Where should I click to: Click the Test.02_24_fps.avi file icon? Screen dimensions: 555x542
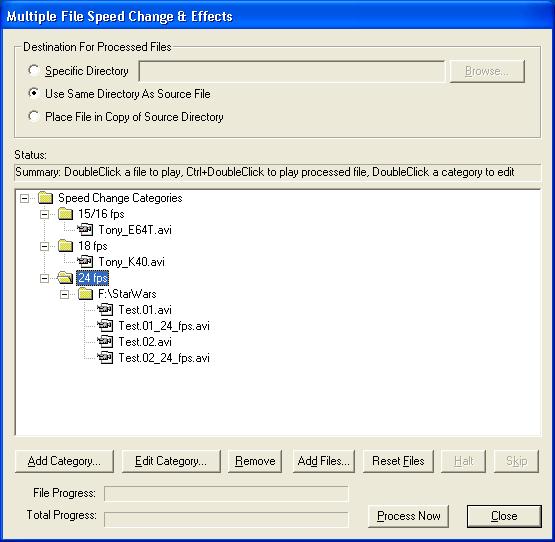point(105,358)
